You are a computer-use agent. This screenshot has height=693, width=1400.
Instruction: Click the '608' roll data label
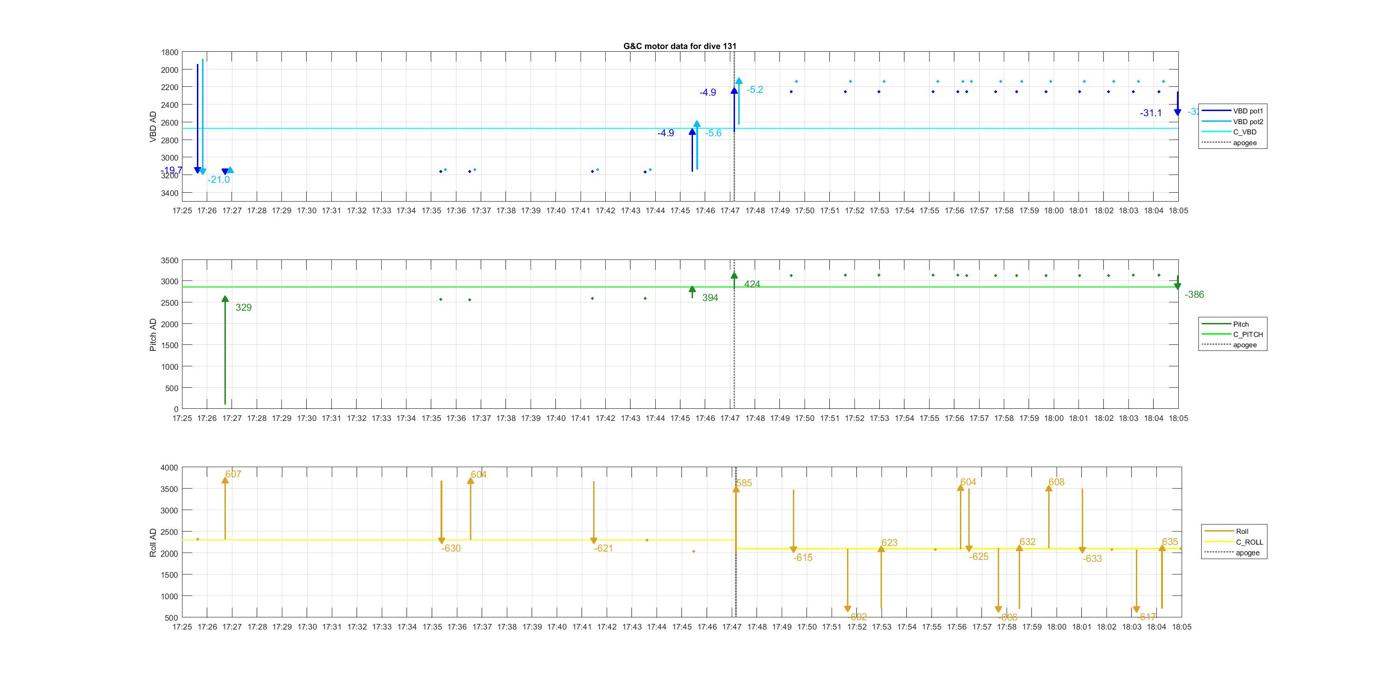point(1056,482)
